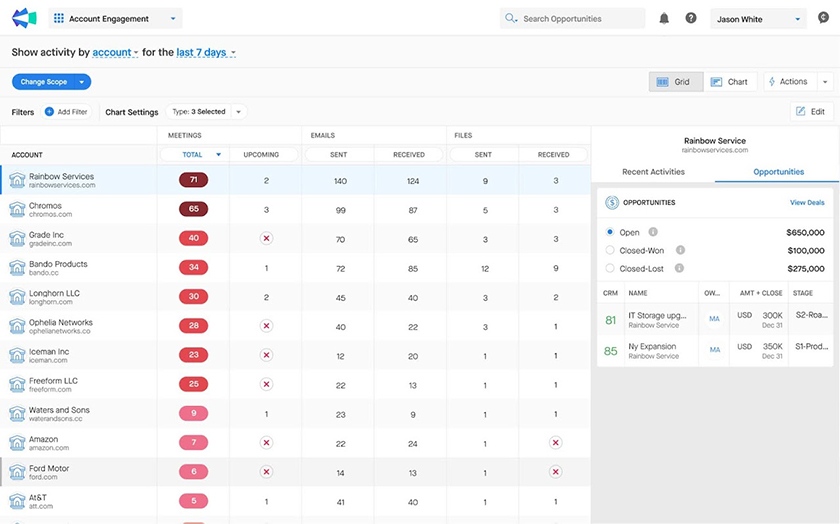Screen dimensions: 840x524
Task: Click the Emails Sent column header
Action: [339, 155]
